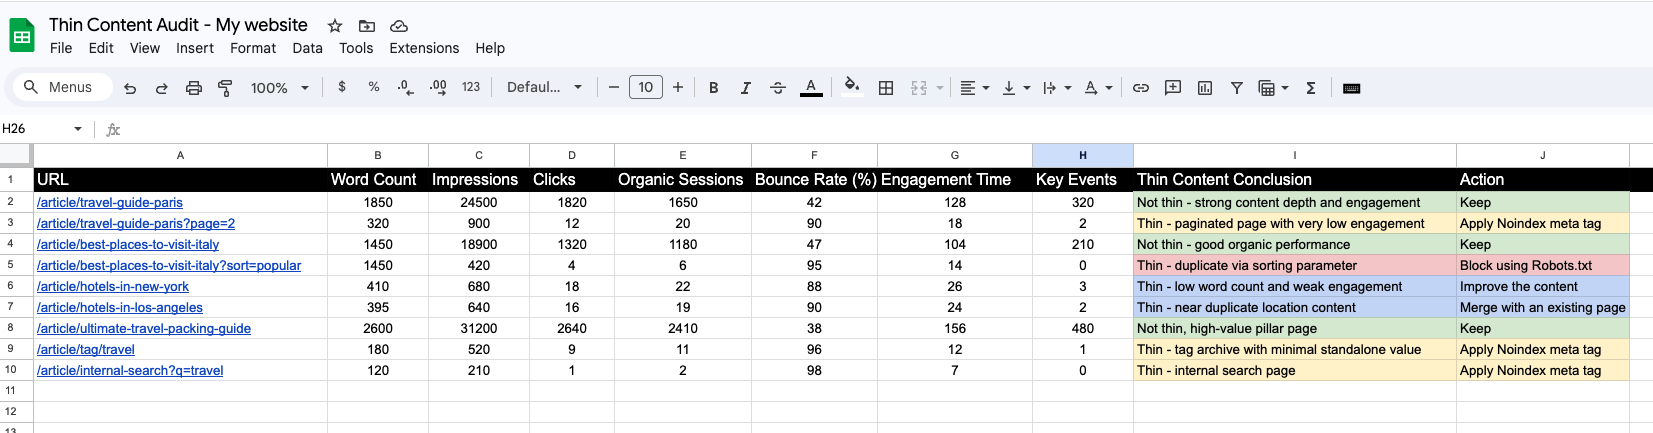This screenshot has height=433, width=1653.
Task: Open horizontal align dropdown
Action: pos(974,88)
